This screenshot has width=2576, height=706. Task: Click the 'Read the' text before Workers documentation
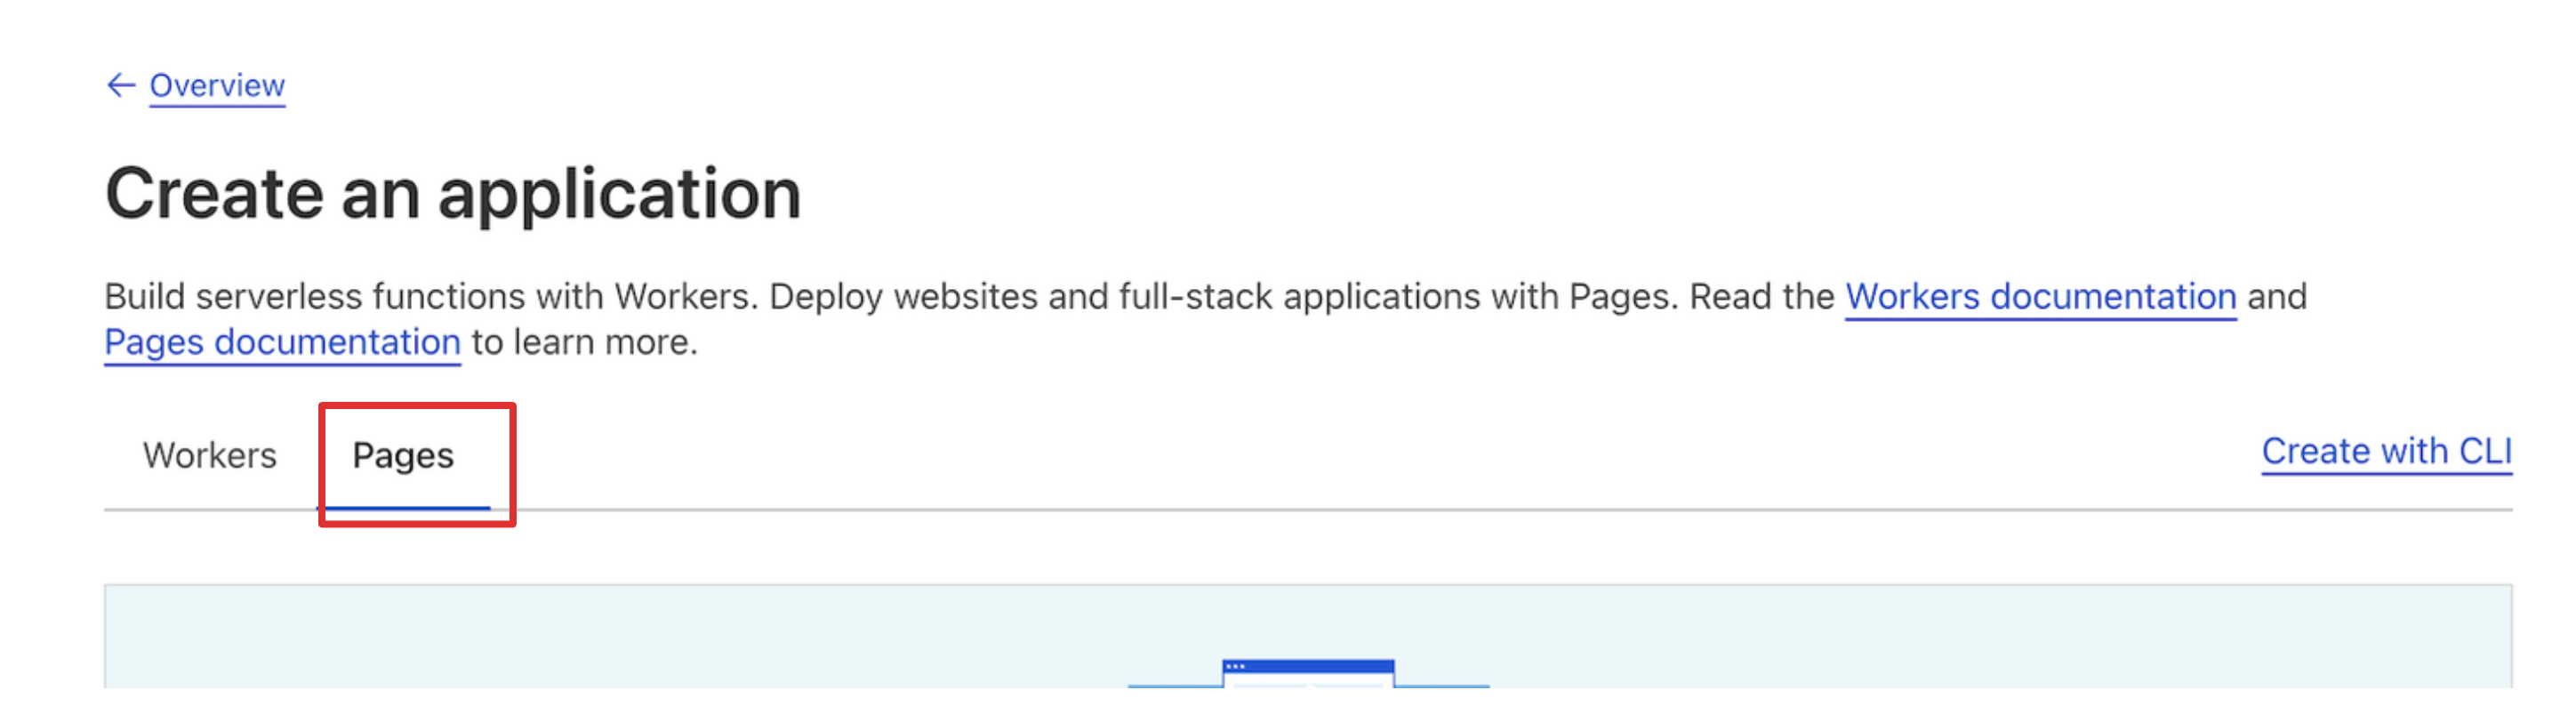point(1762,297)
